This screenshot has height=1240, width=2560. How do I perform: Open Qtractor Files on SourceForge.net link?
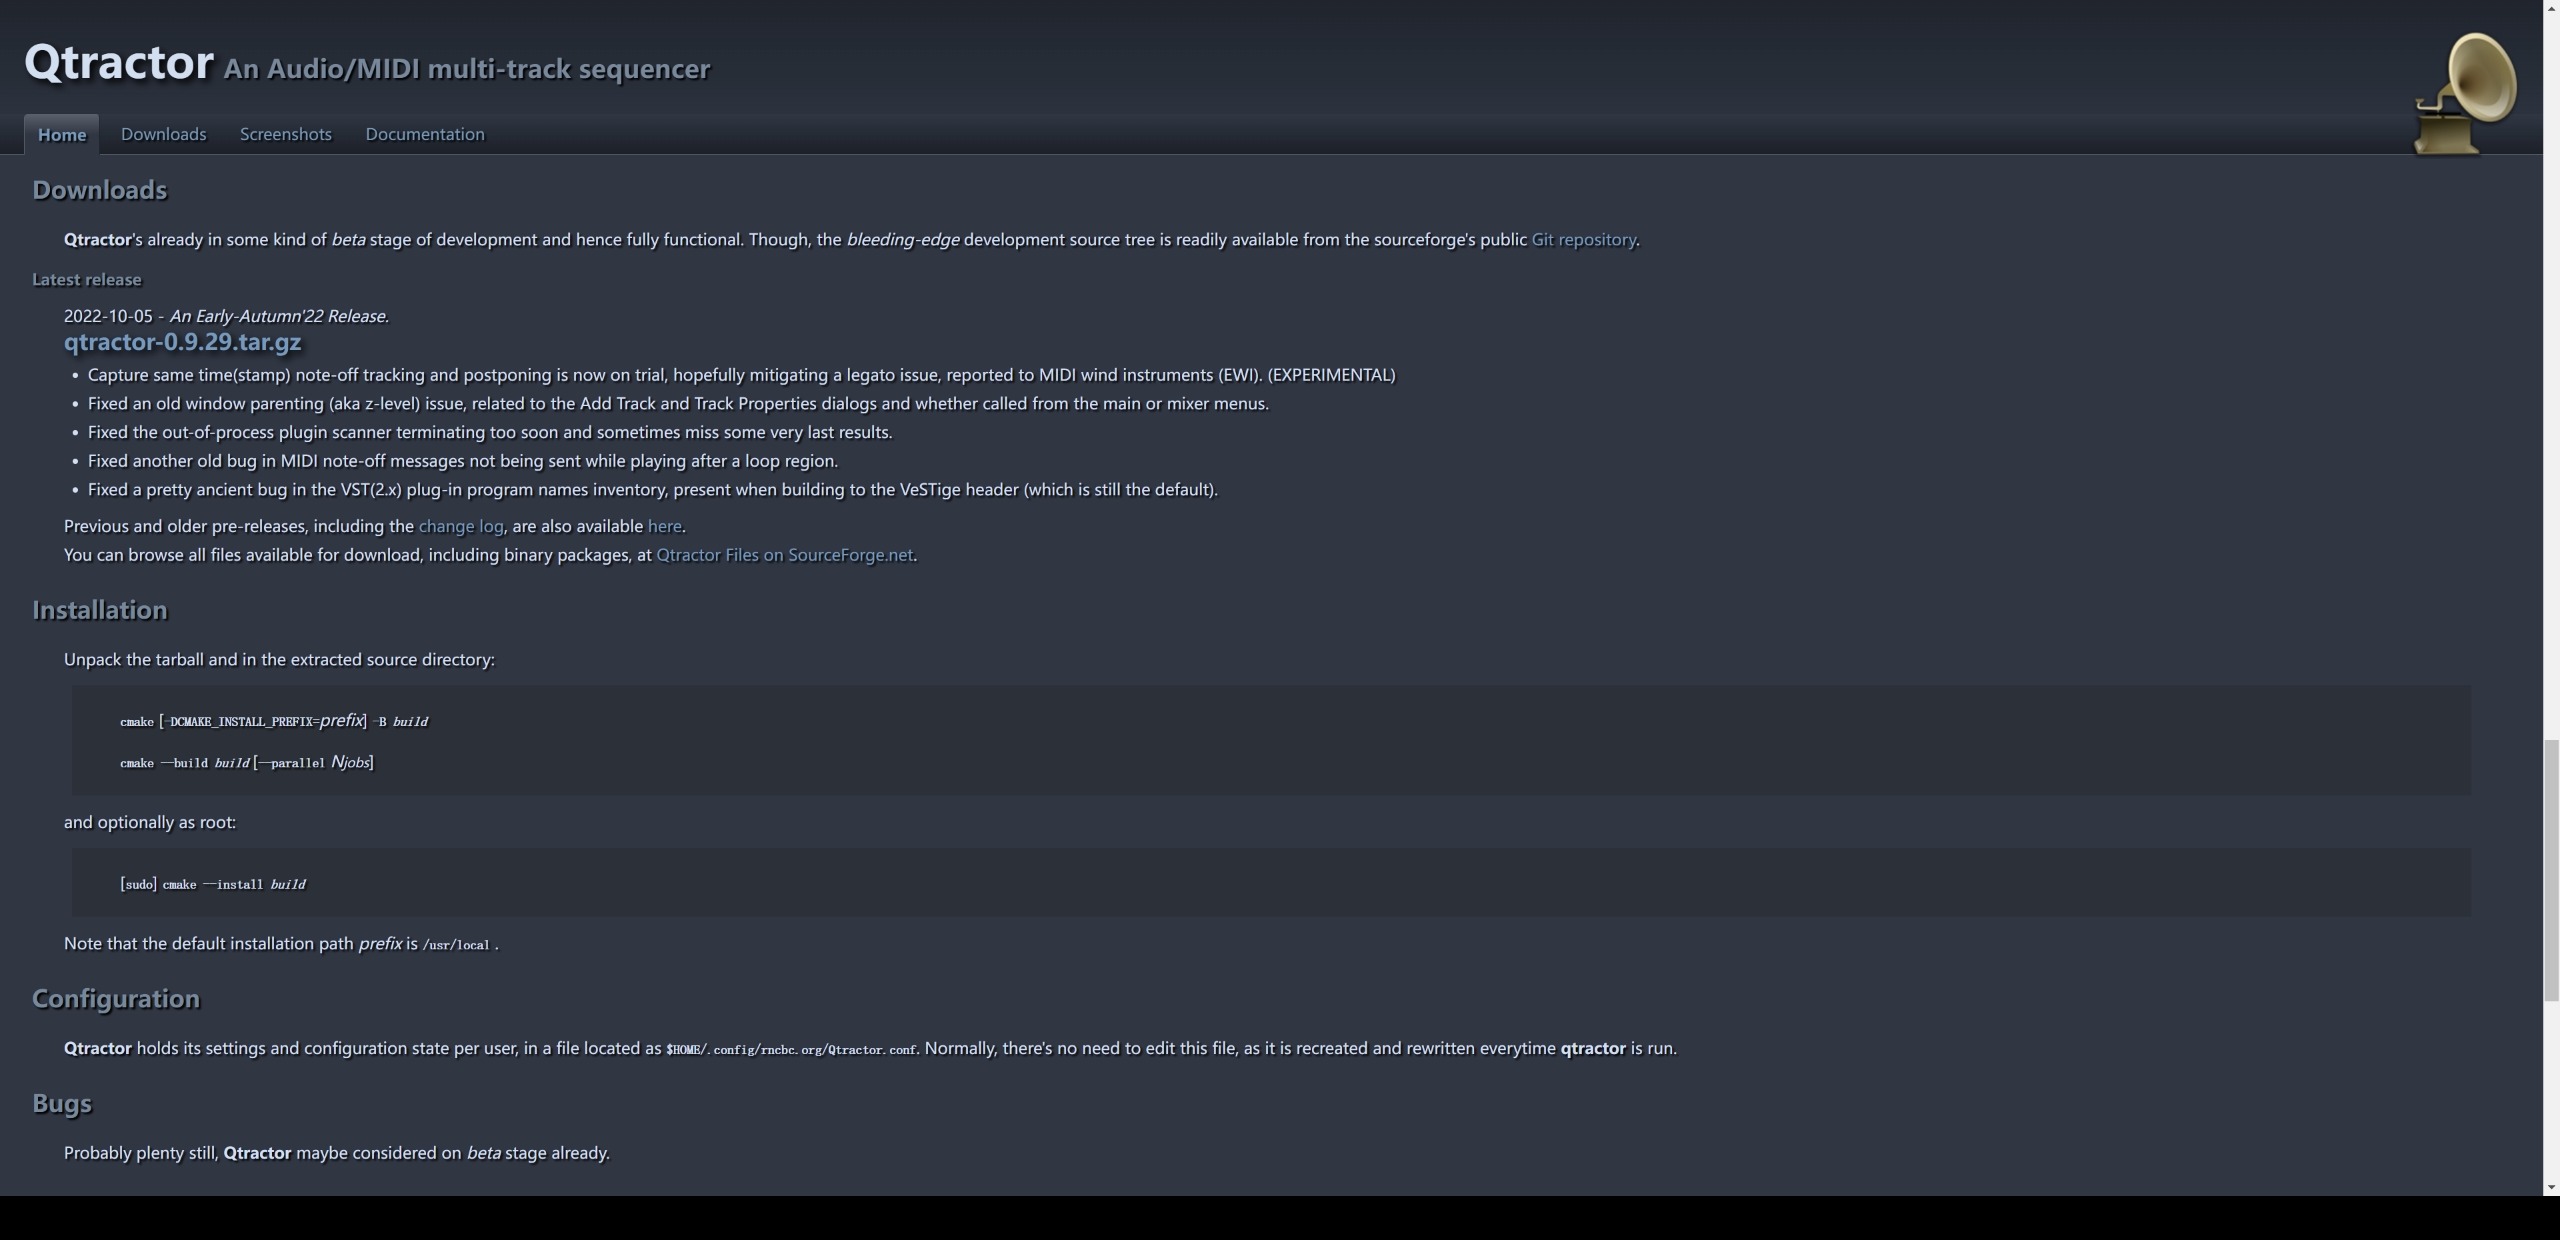tap(784, 555)
